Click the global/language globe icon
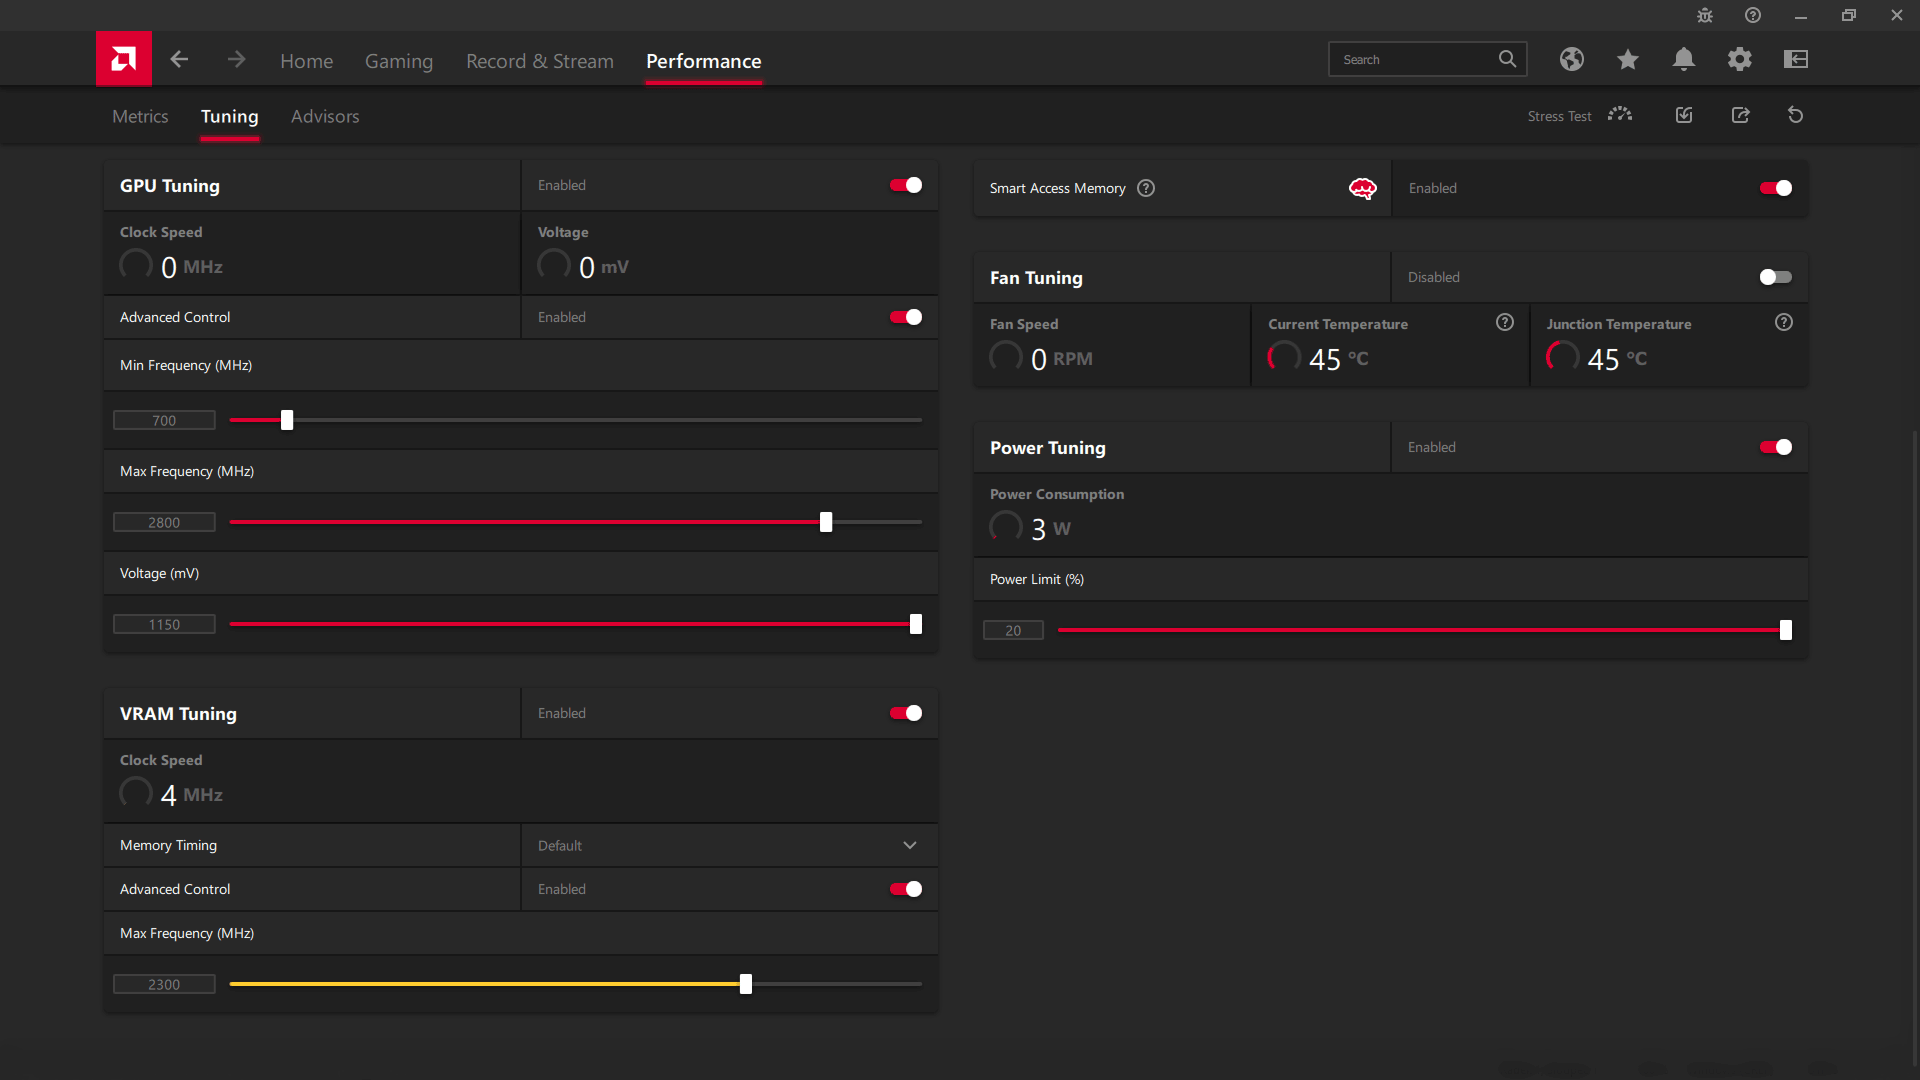This screenshot has width=1920, height=1080. click(x=1571, y=59)
